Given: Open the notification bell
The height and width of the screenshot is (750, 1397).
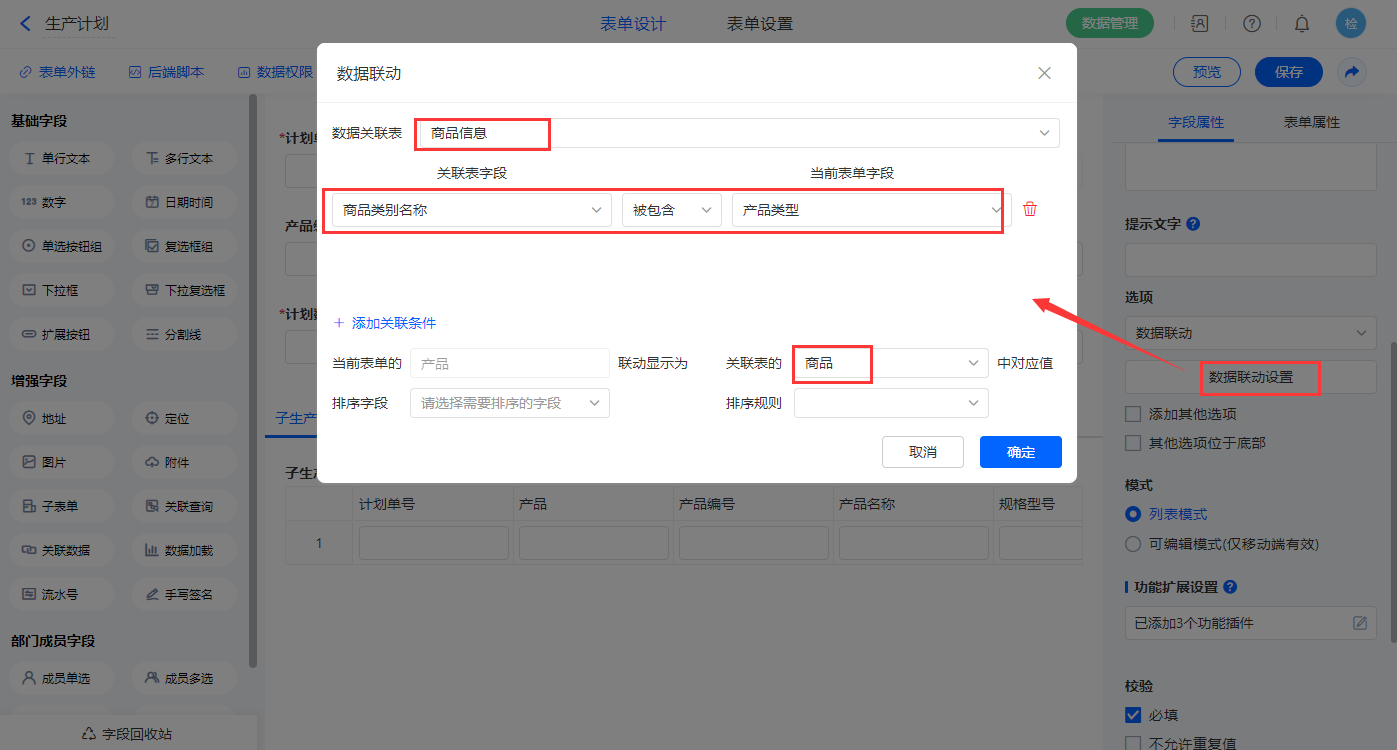Looking at the screenshot, I should coord(1302,23).
